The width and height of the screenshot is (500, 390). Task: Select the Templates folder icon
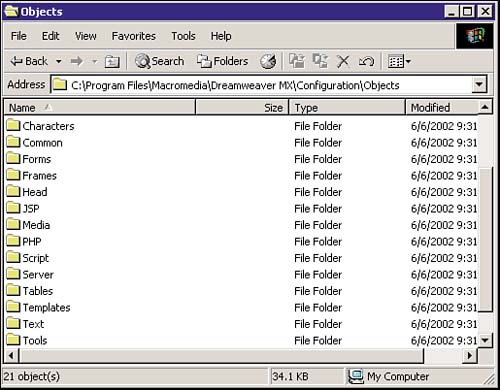point(13,307)
